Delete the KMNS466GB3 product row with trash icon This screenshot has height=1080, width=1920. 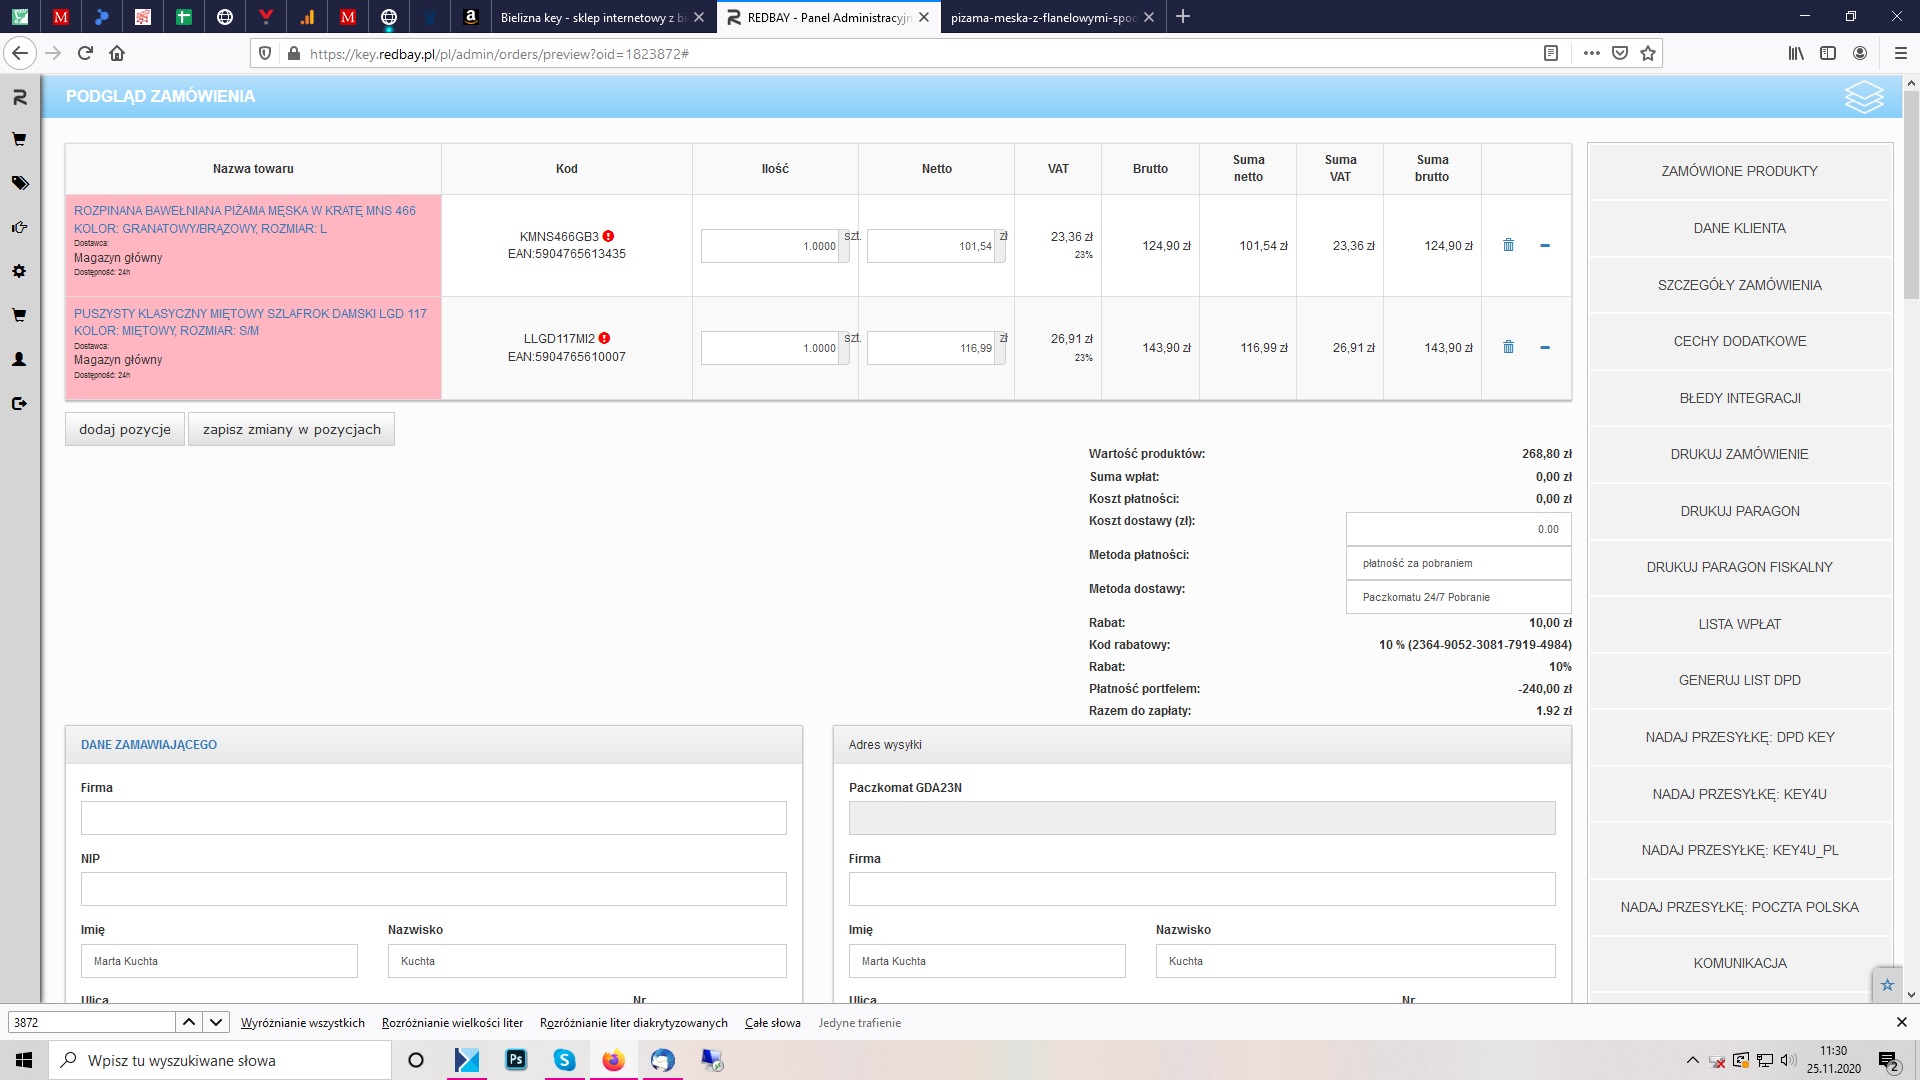coord(1508,245)
